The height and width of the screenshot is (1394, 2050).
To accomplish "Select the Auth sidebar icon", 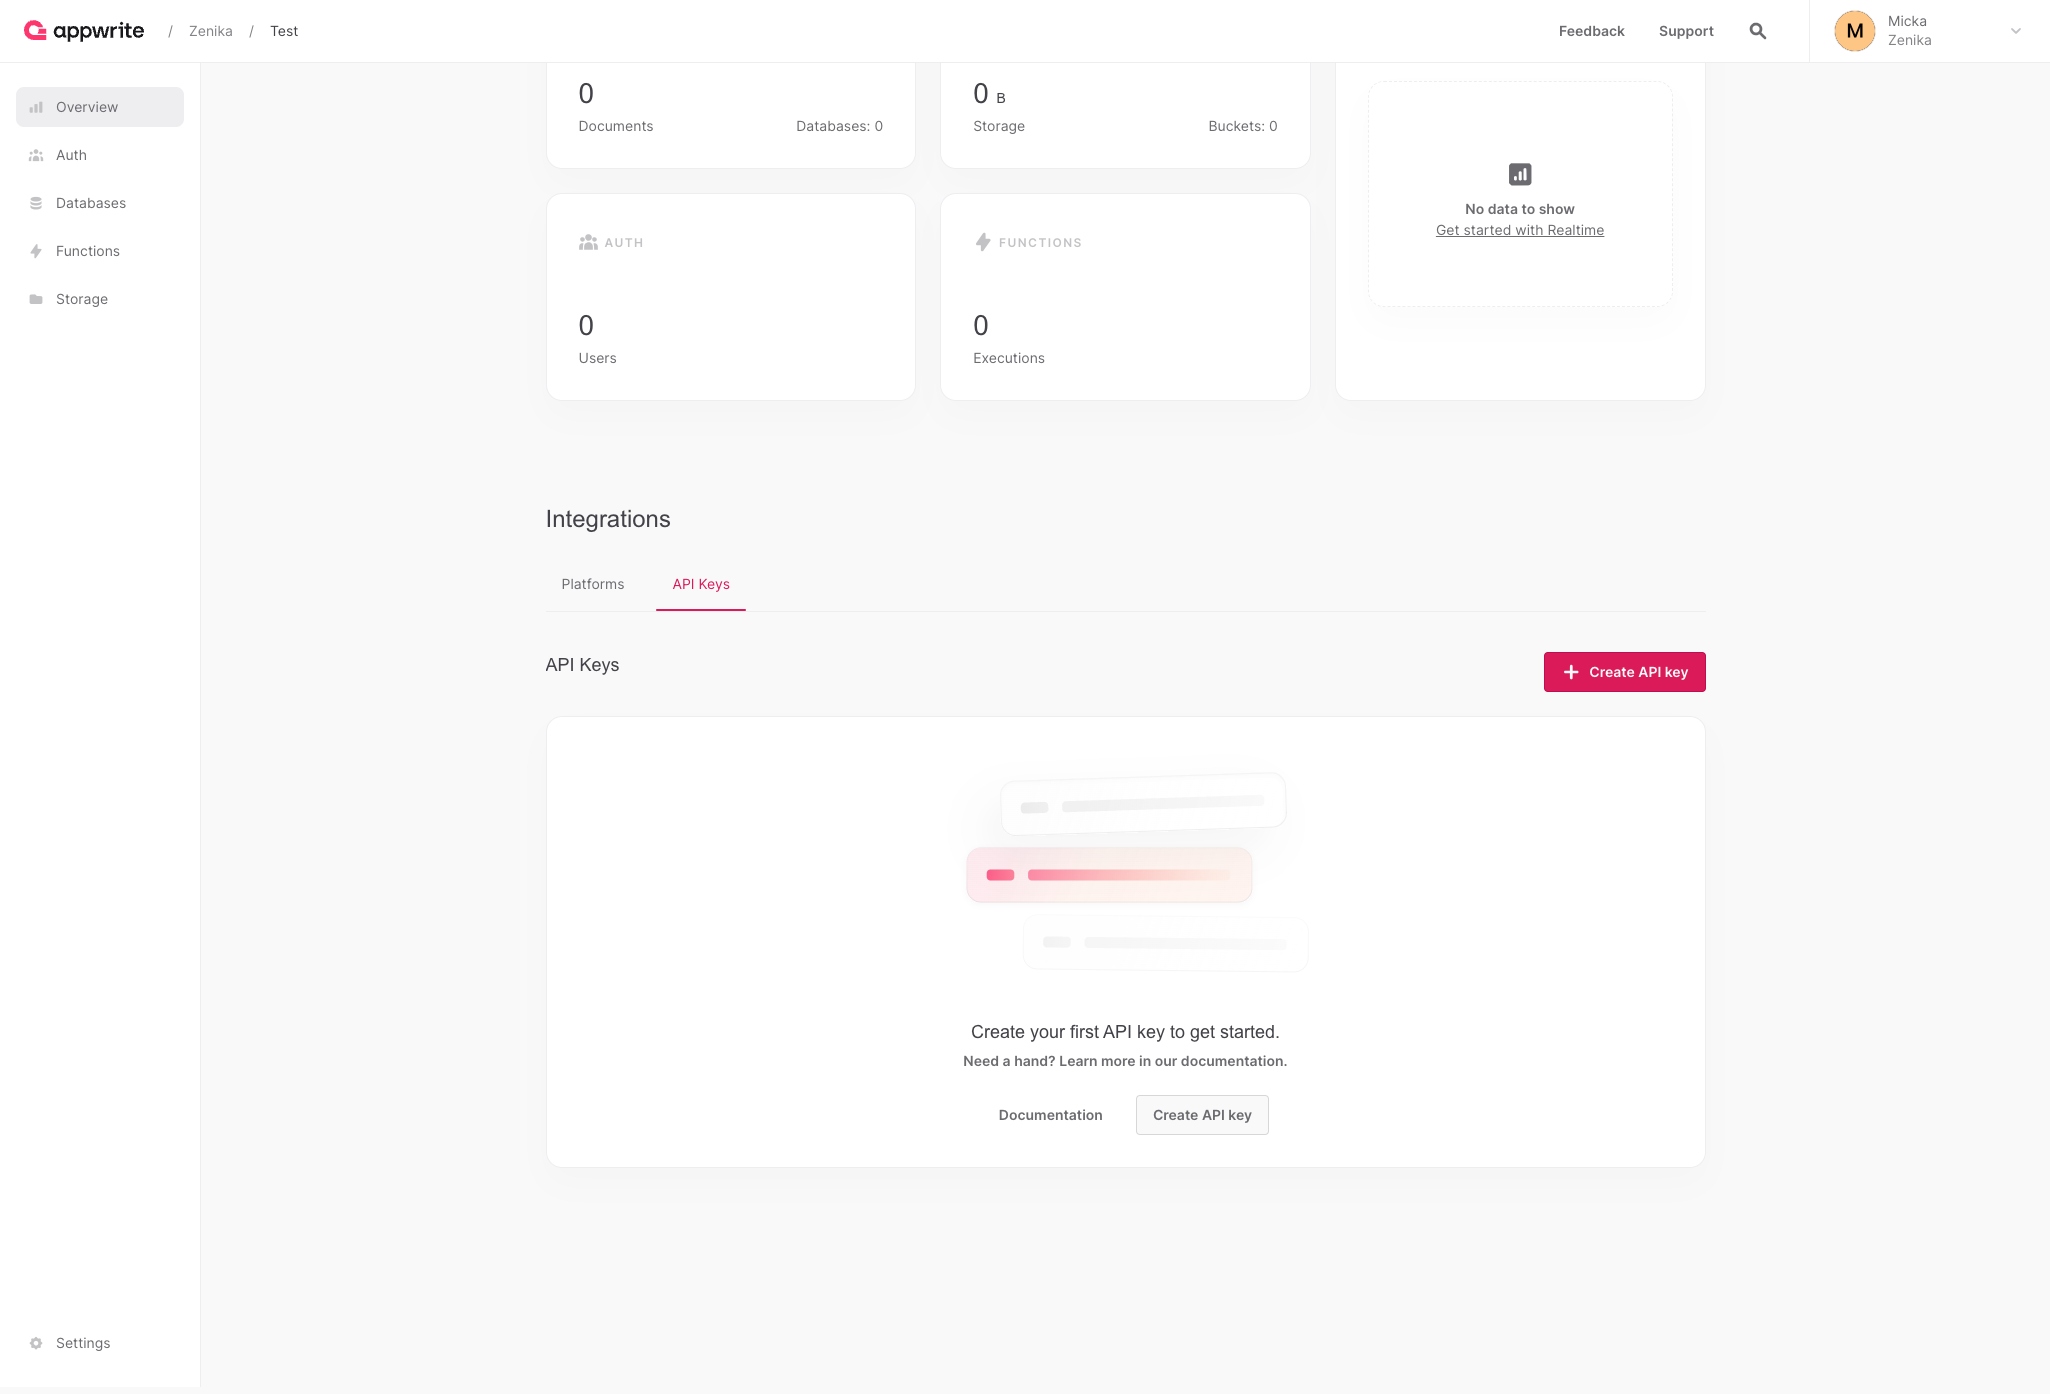I will coord(37,154).
